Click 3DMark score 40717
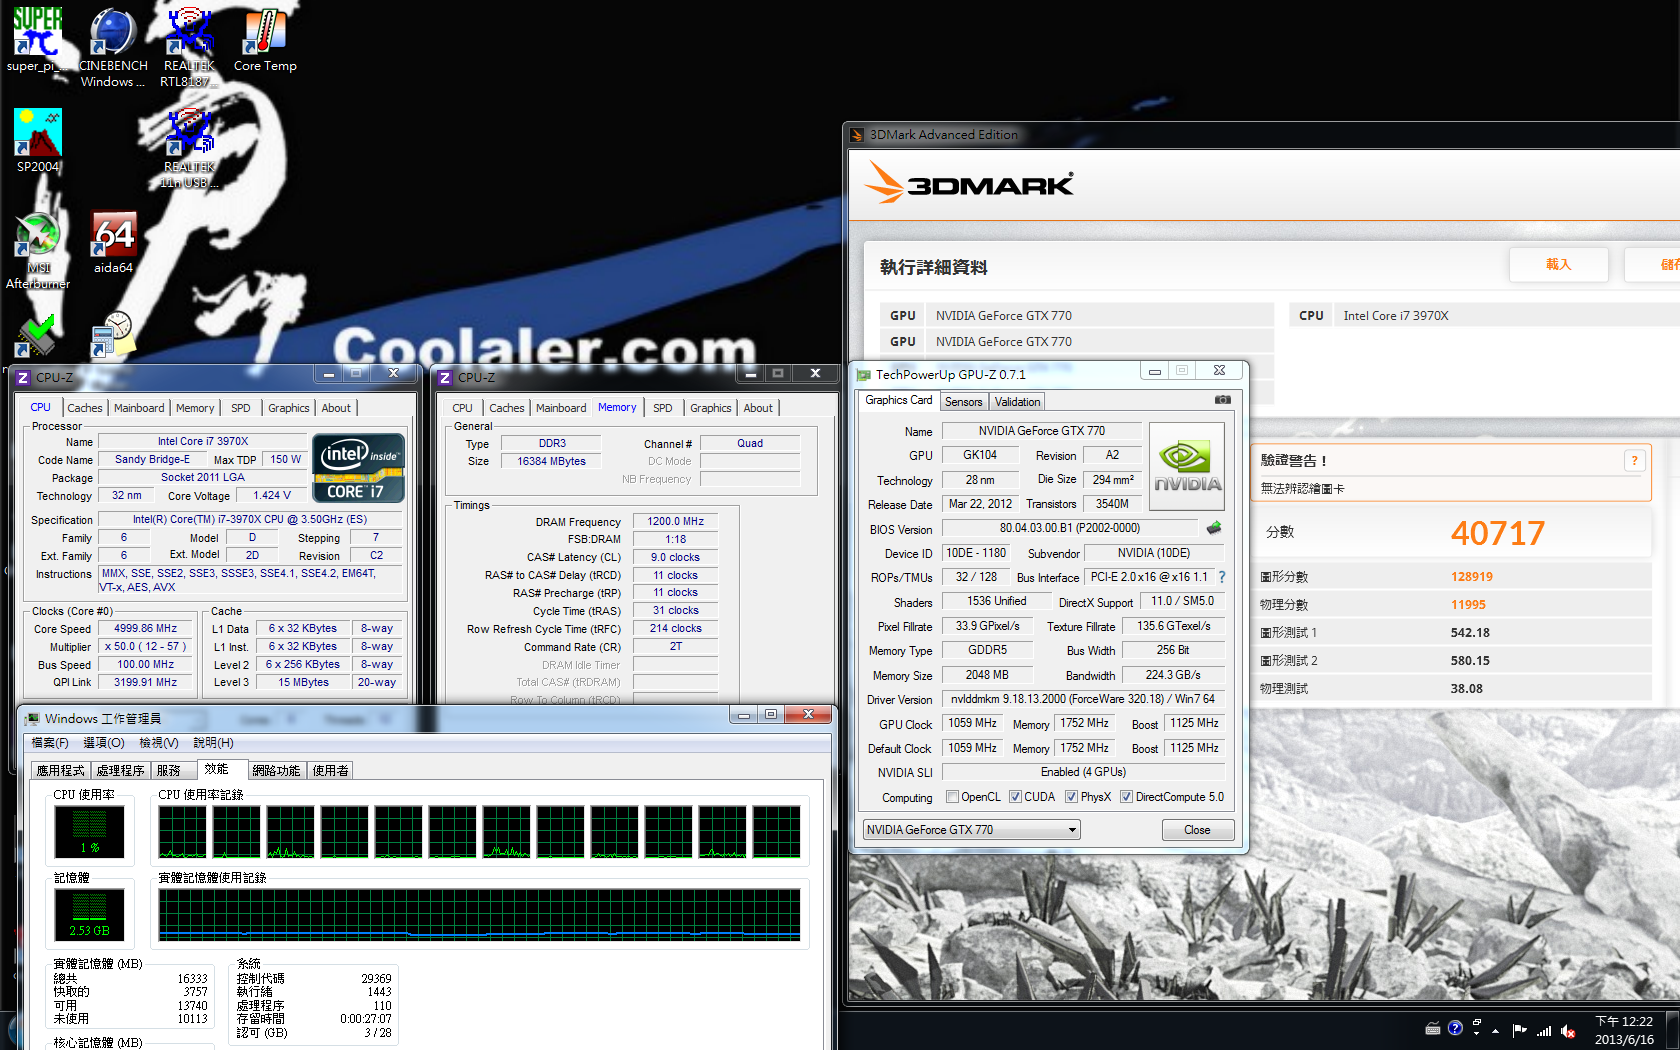The width and height of the screenshot is (1680, 1050). tap(1498, 533)
